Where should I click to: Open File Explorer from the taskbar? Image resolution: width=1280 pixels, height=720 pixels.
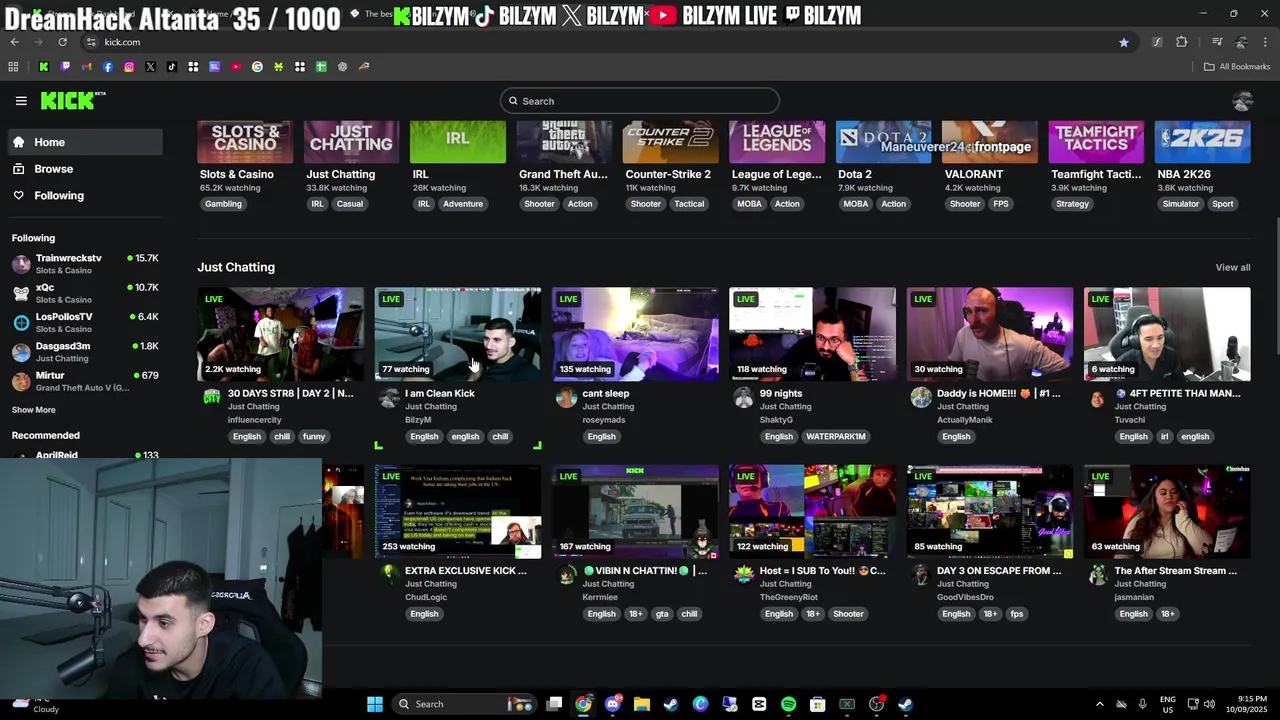coord(642,704)
